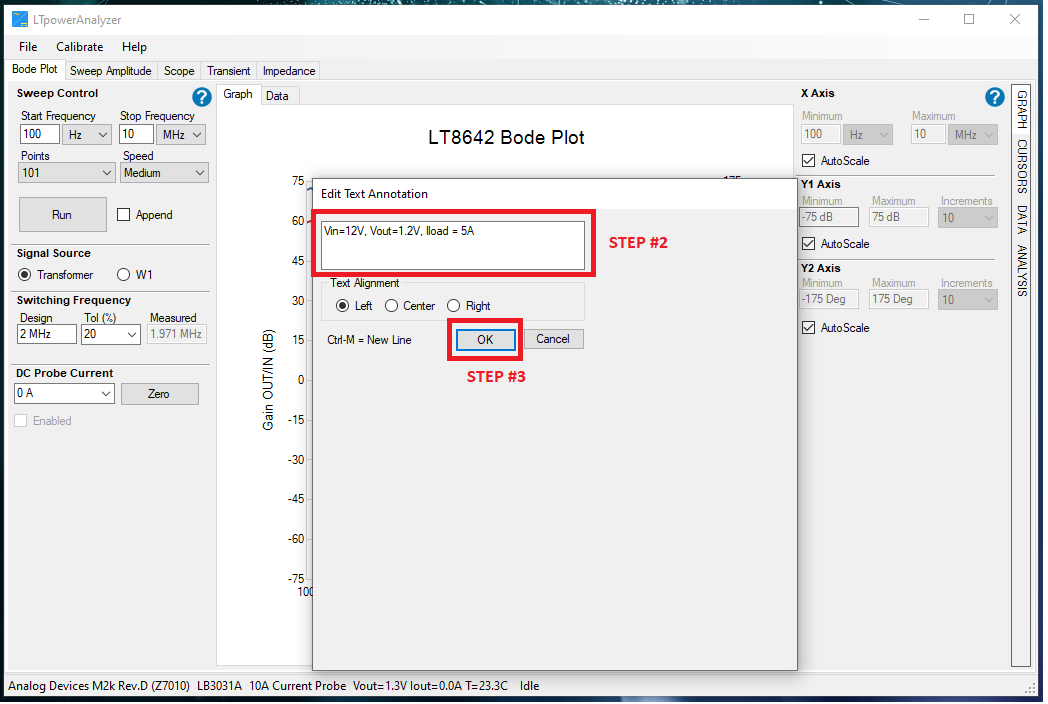Click the LTpowerAnalyzer app icon in title bar
This screenshot has height=704, width=1048.
20,19
